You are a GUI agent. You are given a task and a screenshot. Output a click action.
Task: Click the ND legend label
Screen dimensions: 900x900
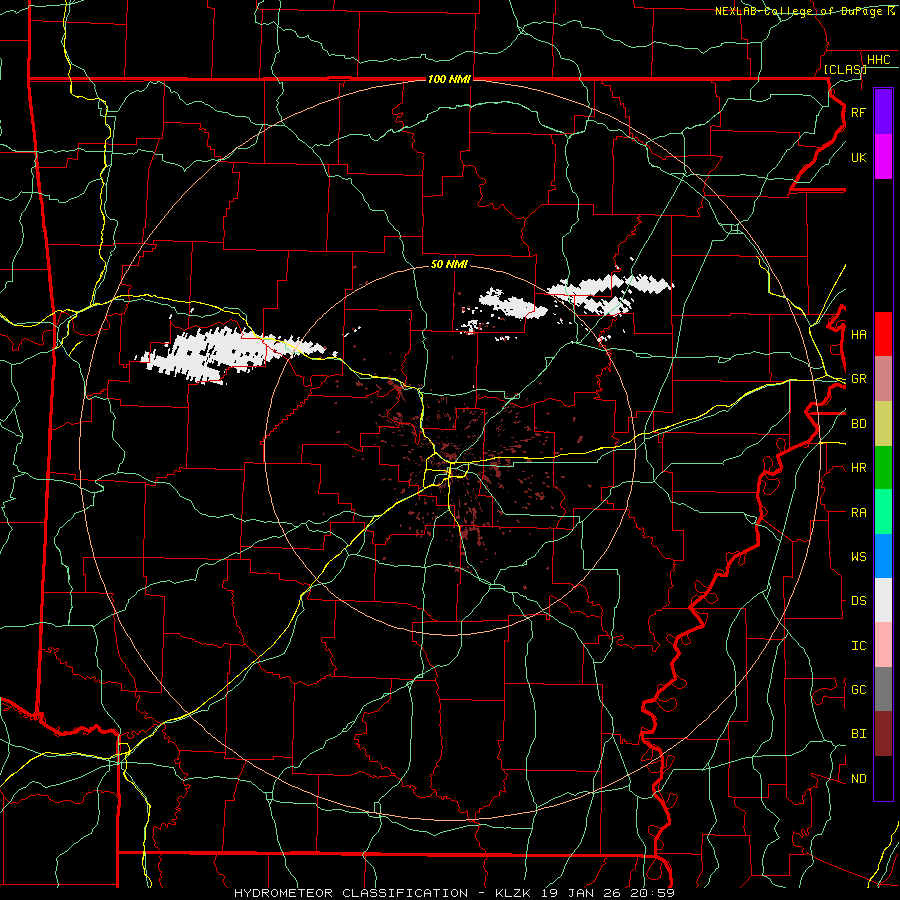(858, 778)
